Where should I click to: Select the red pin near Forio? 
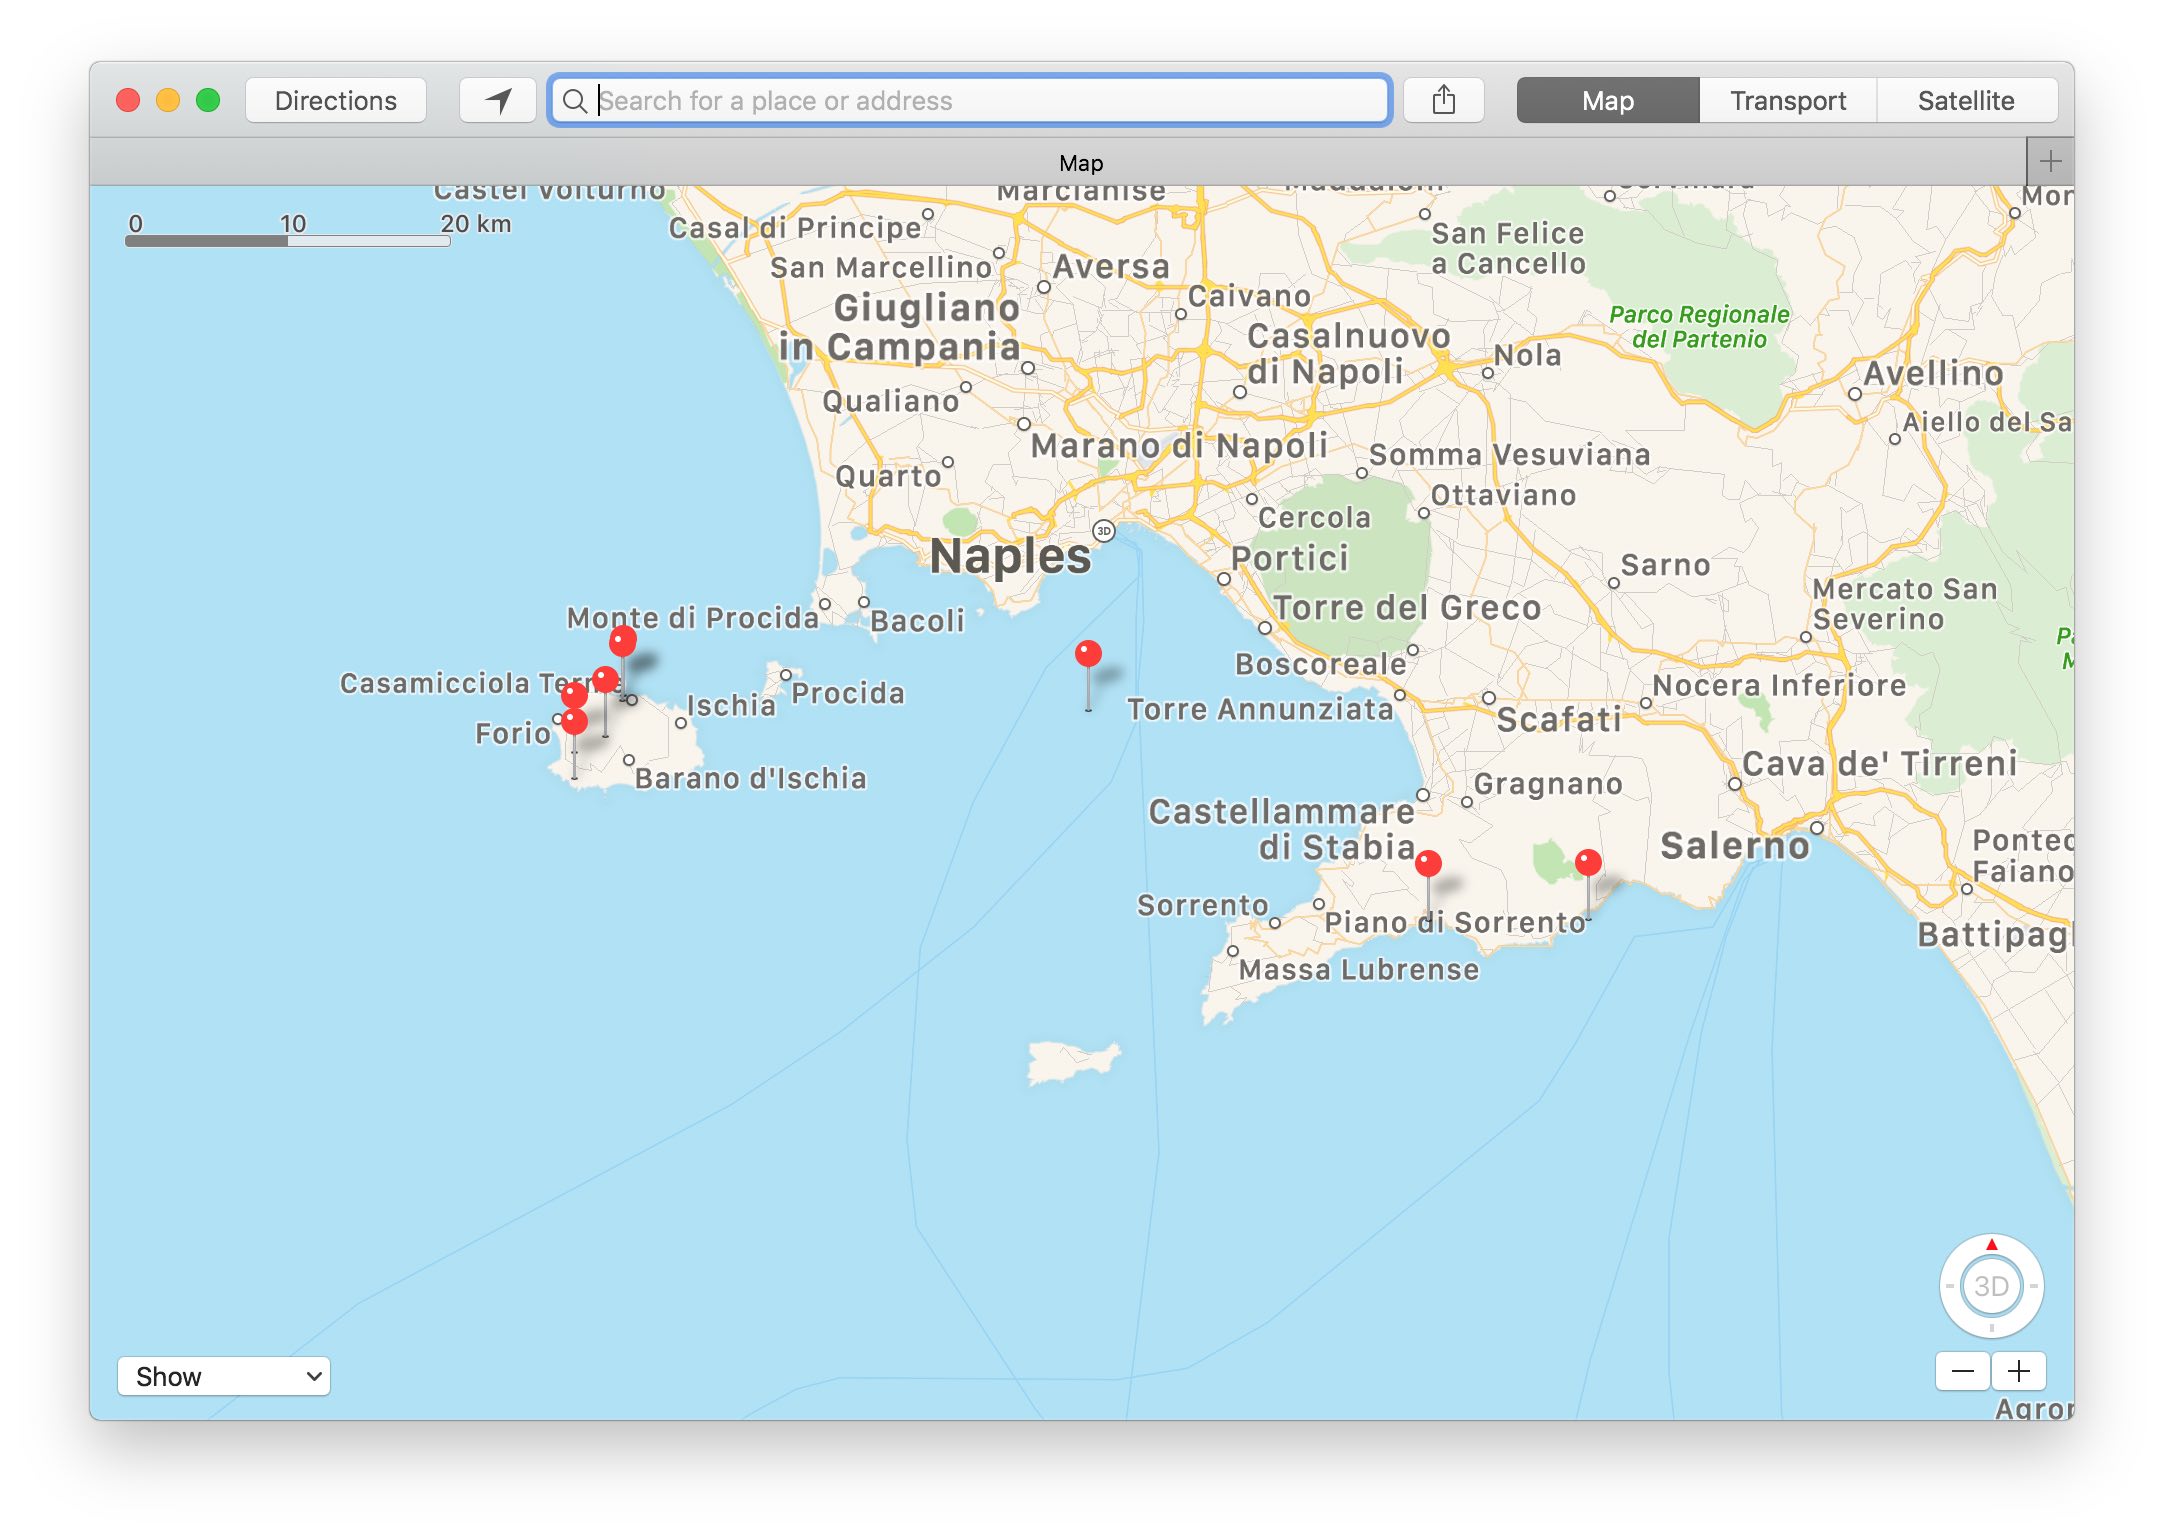pyautogui.click(x=574, y=722)
